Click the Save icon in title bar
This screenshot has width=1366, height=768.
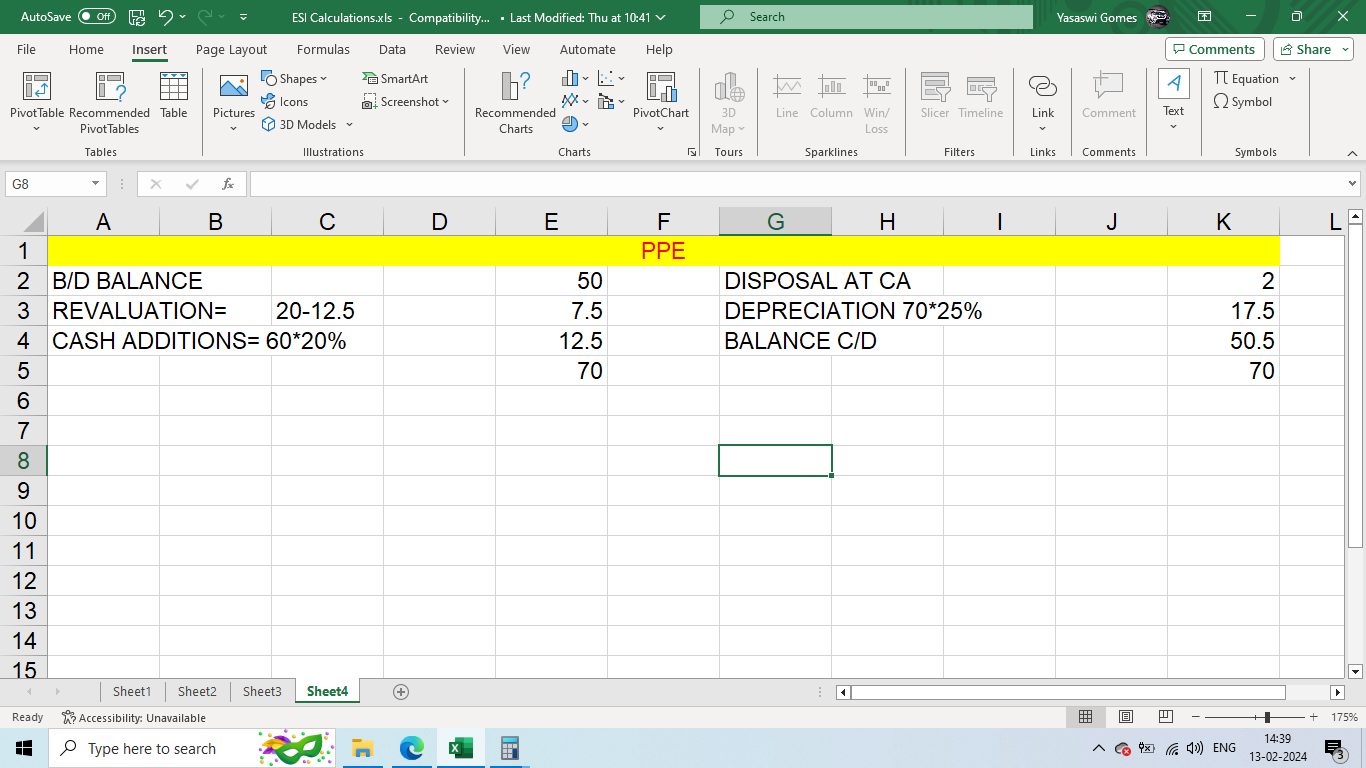click(137, 17)
